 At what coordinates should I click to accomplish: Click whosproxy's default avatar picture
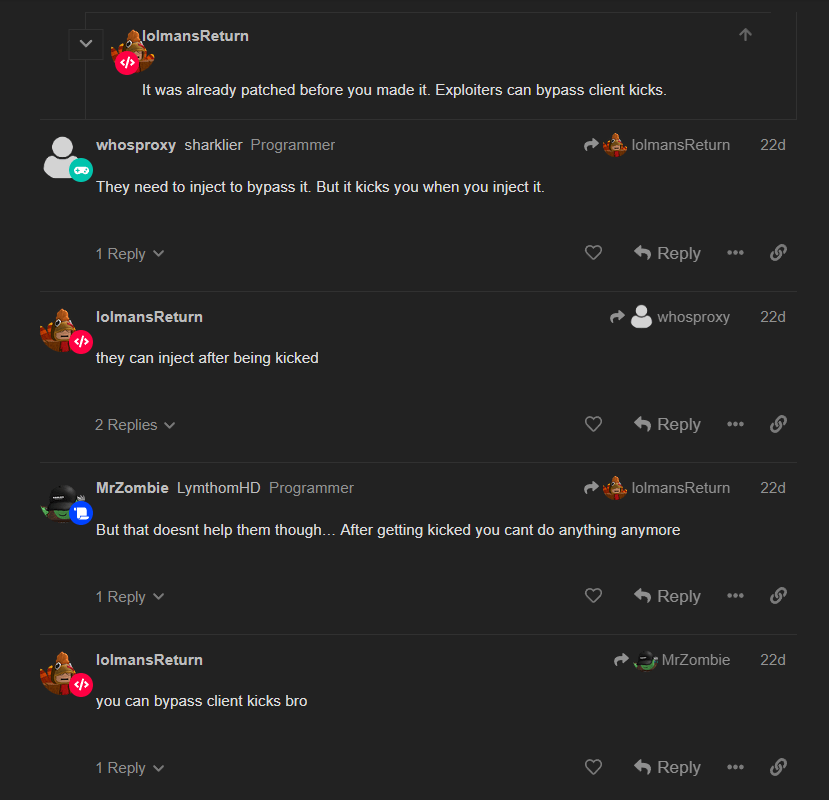(x=62, y=158)
